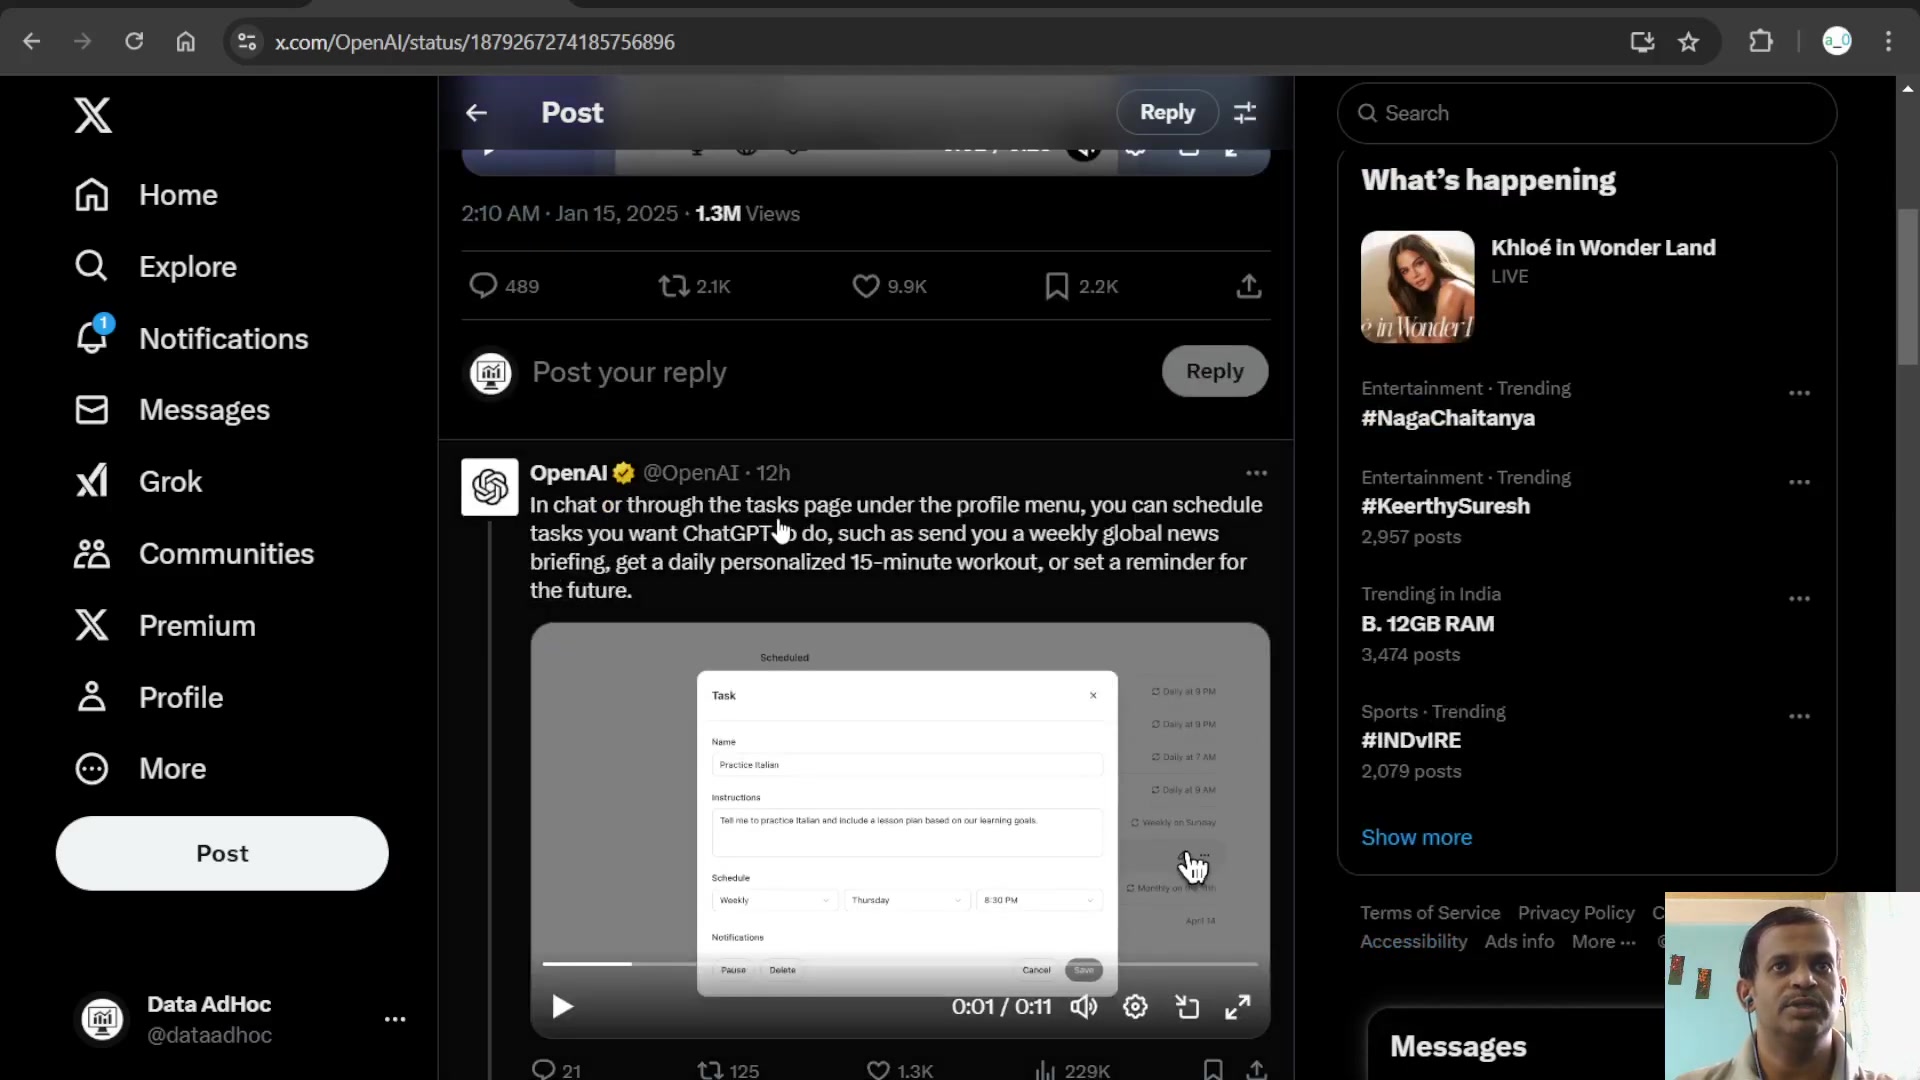
Task: Reload the page in browser
Action: [x=134, y=41]
